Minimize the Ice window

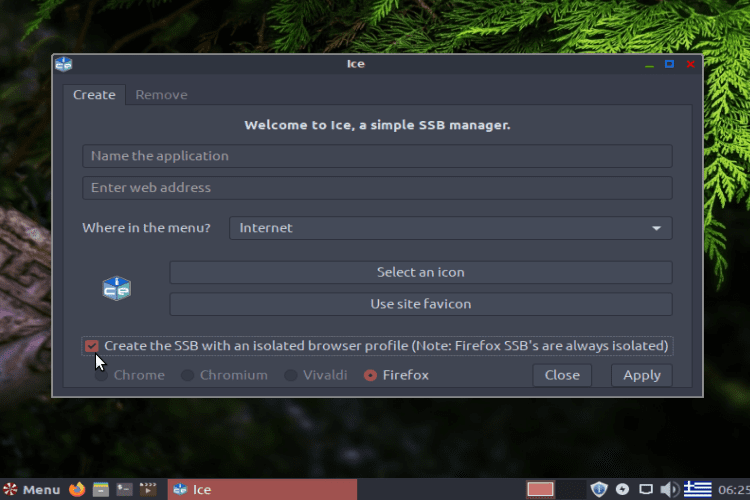pos(649,64)
